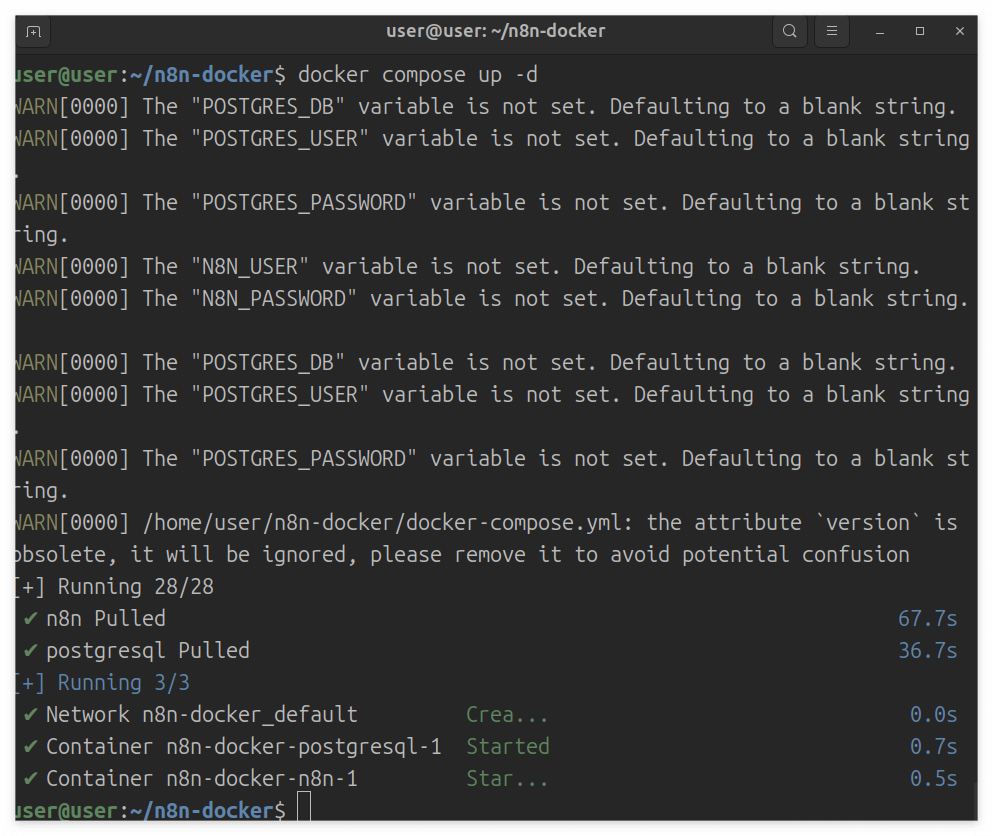Close the terminal window
This screenshot has width=993, height=836.
[959, 31]
